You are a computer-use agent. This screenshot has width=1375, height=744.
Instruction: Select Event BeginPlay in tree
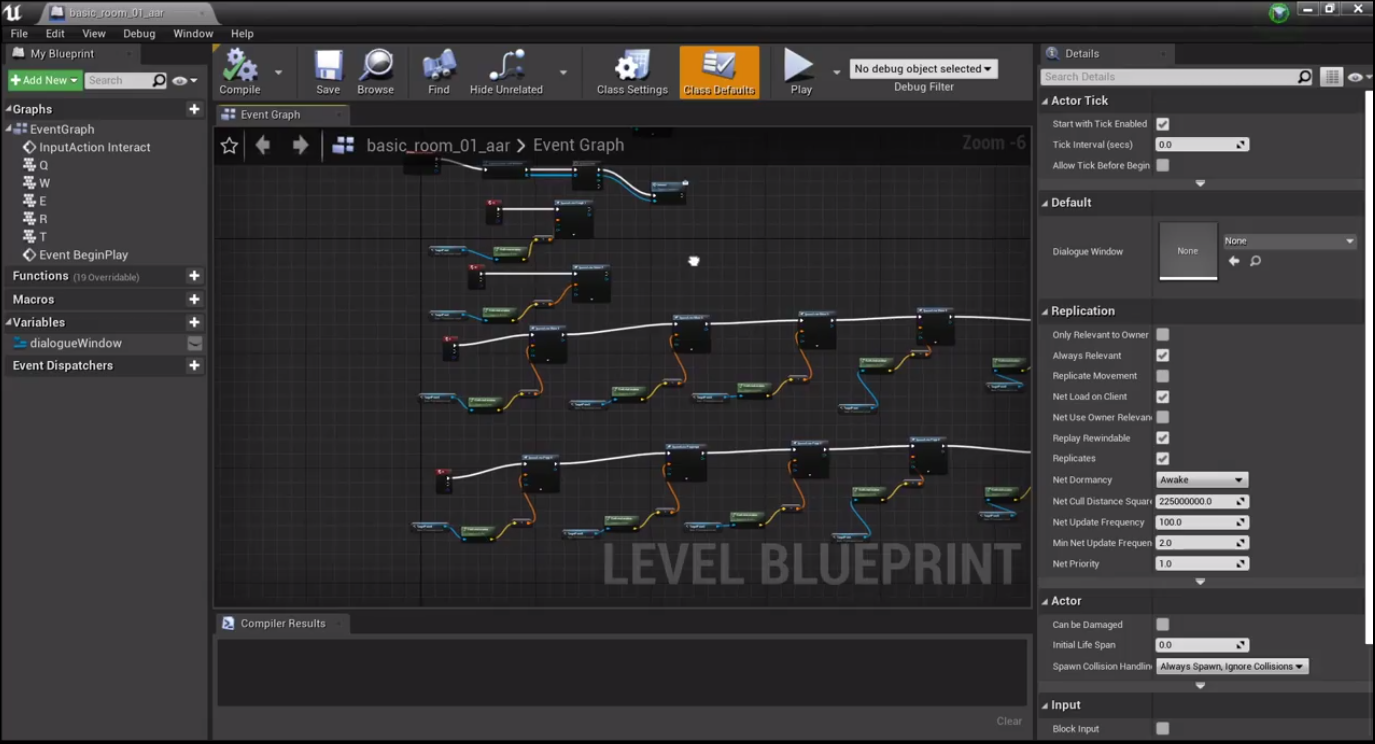coord(83,255)
